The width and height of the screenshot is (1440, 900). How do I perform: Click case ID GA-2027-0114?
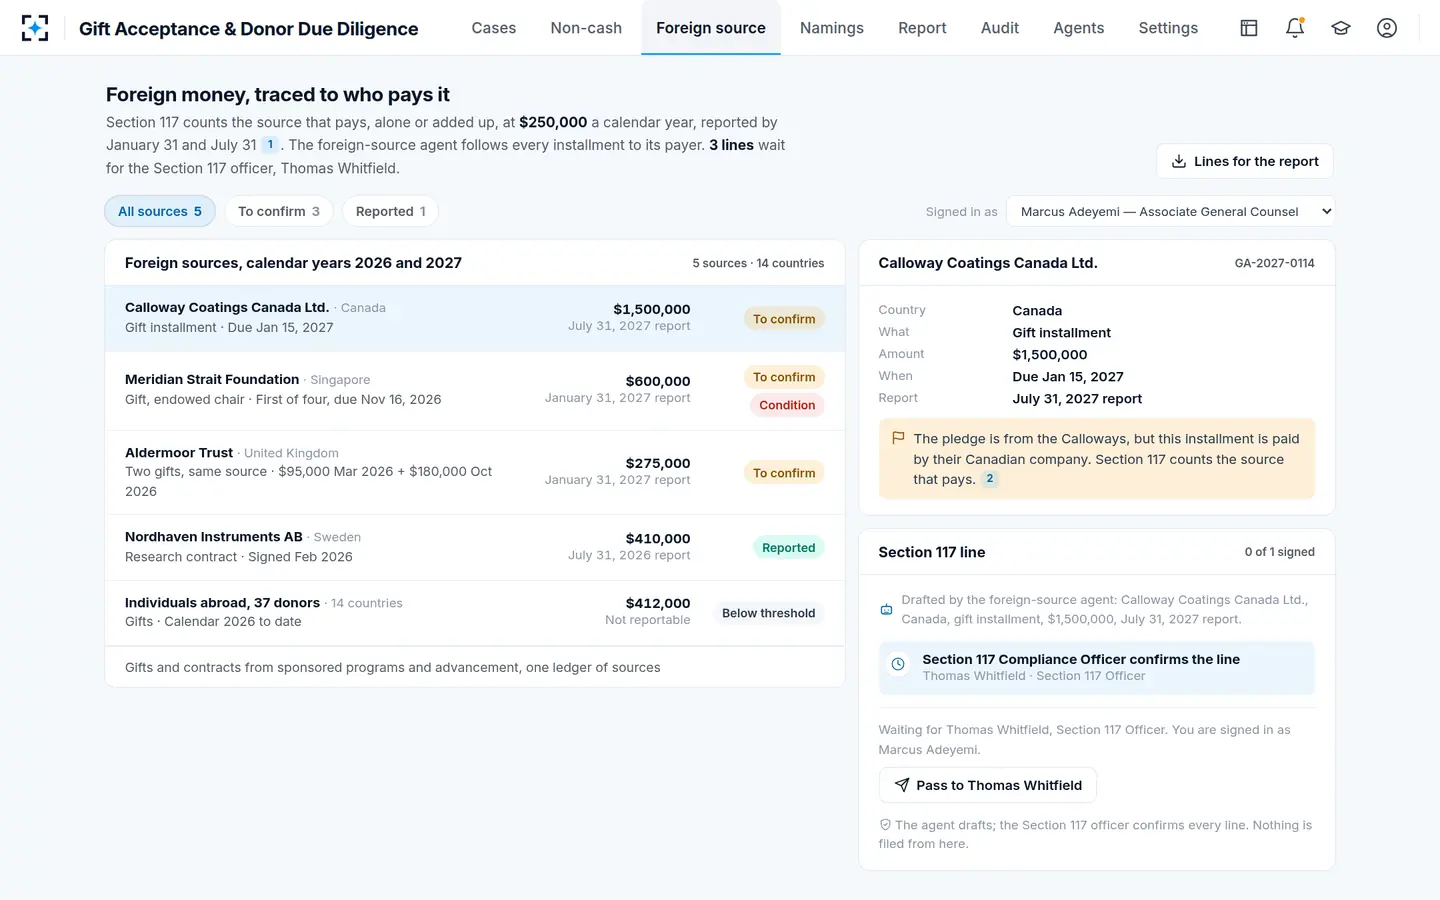(x=1275, y=263)
